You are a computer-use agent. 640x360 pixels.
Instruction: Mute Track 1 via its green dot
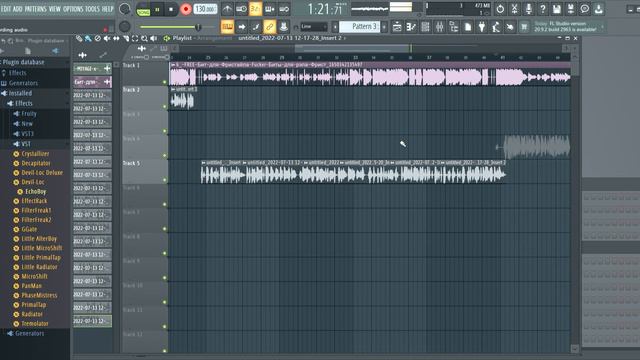click(x=165, y=82)
